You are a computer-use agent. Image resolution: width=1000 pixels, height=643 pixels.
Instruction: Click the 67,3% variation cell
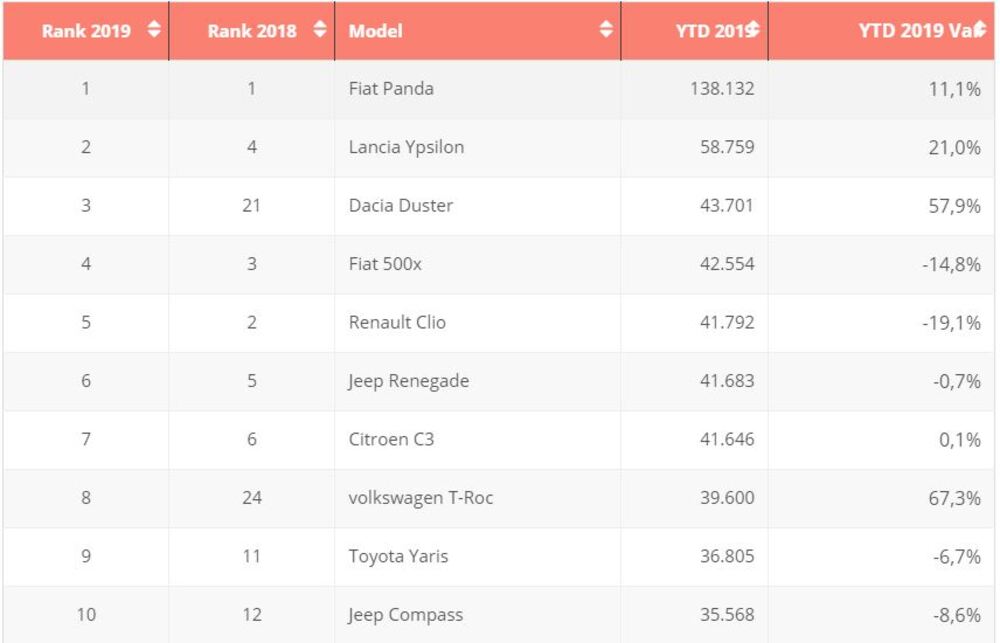(954, 498)
